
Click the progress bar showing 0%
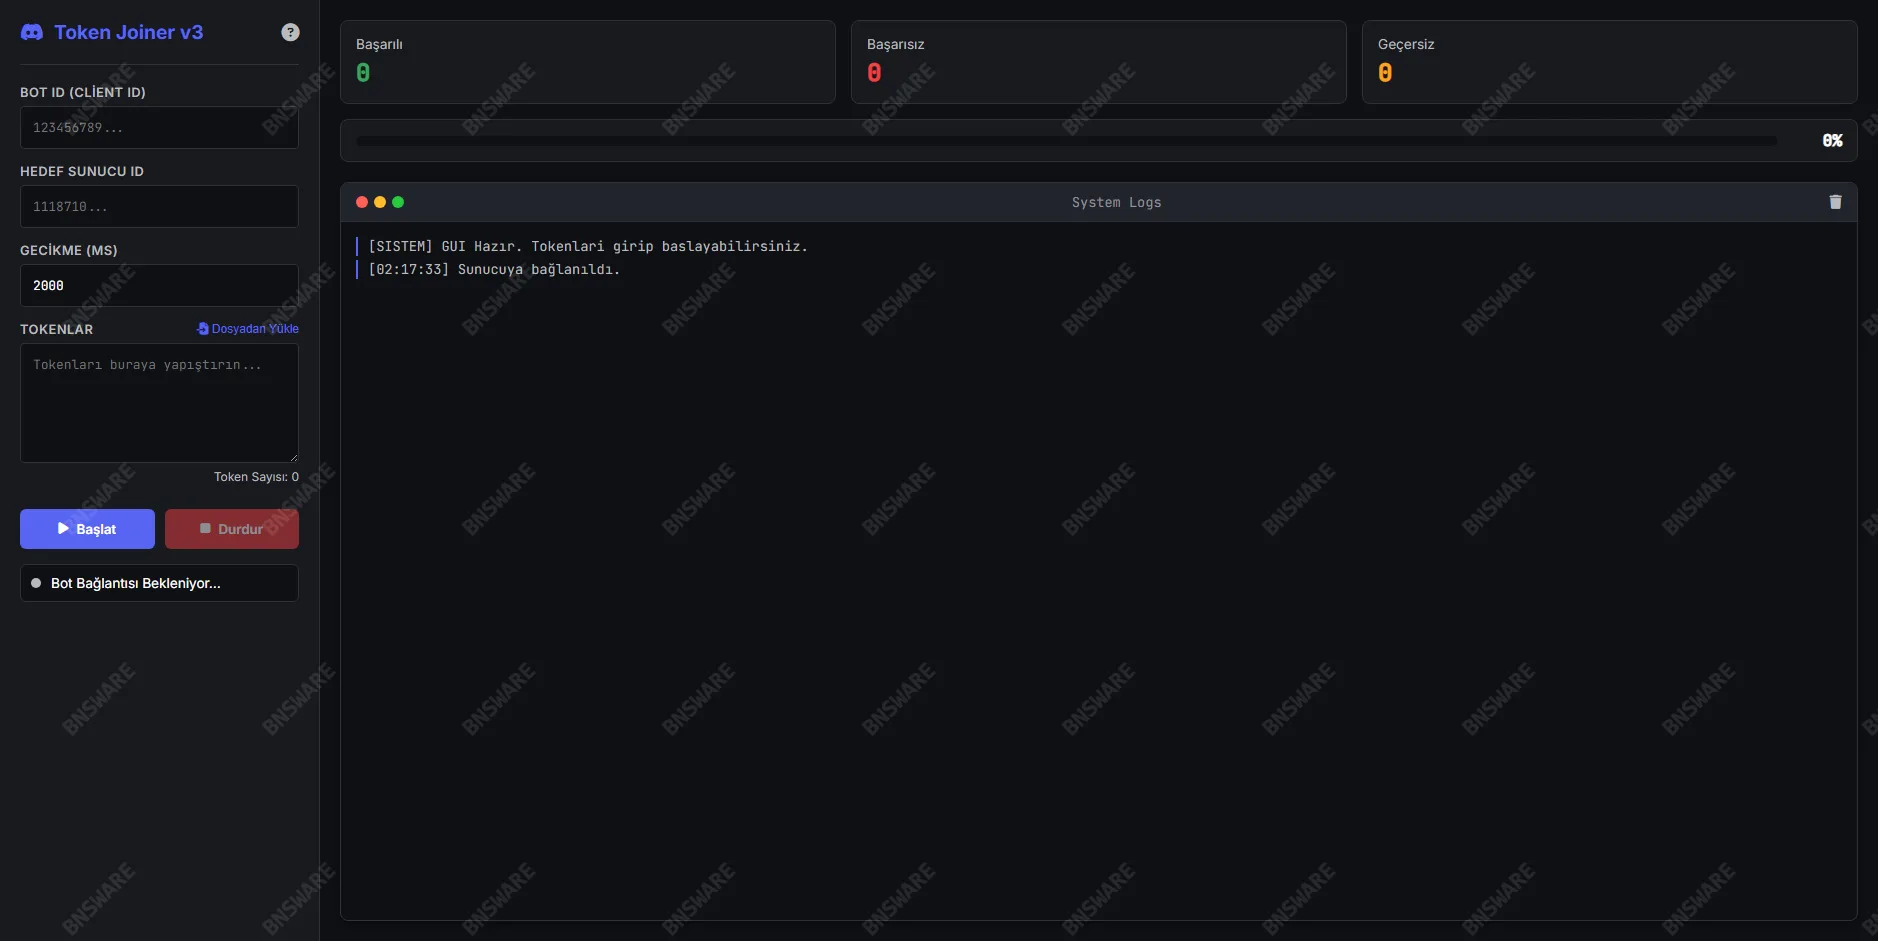point(1067,141)
